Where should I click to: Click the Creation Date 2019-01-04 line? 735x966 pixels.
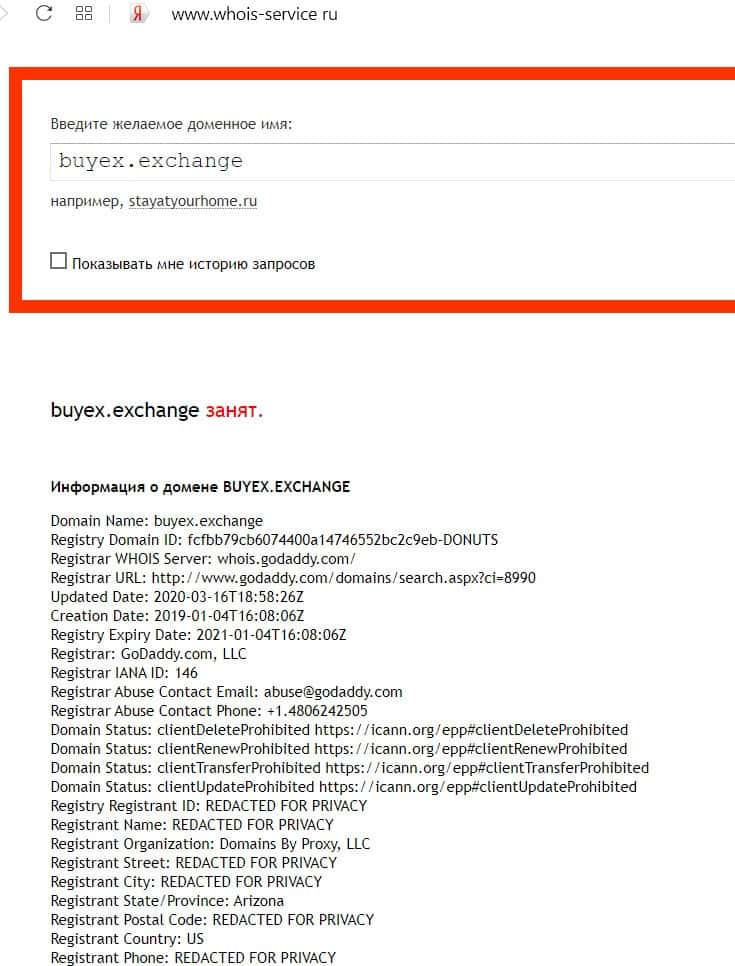pyautogui.click(x=177, y=616)
